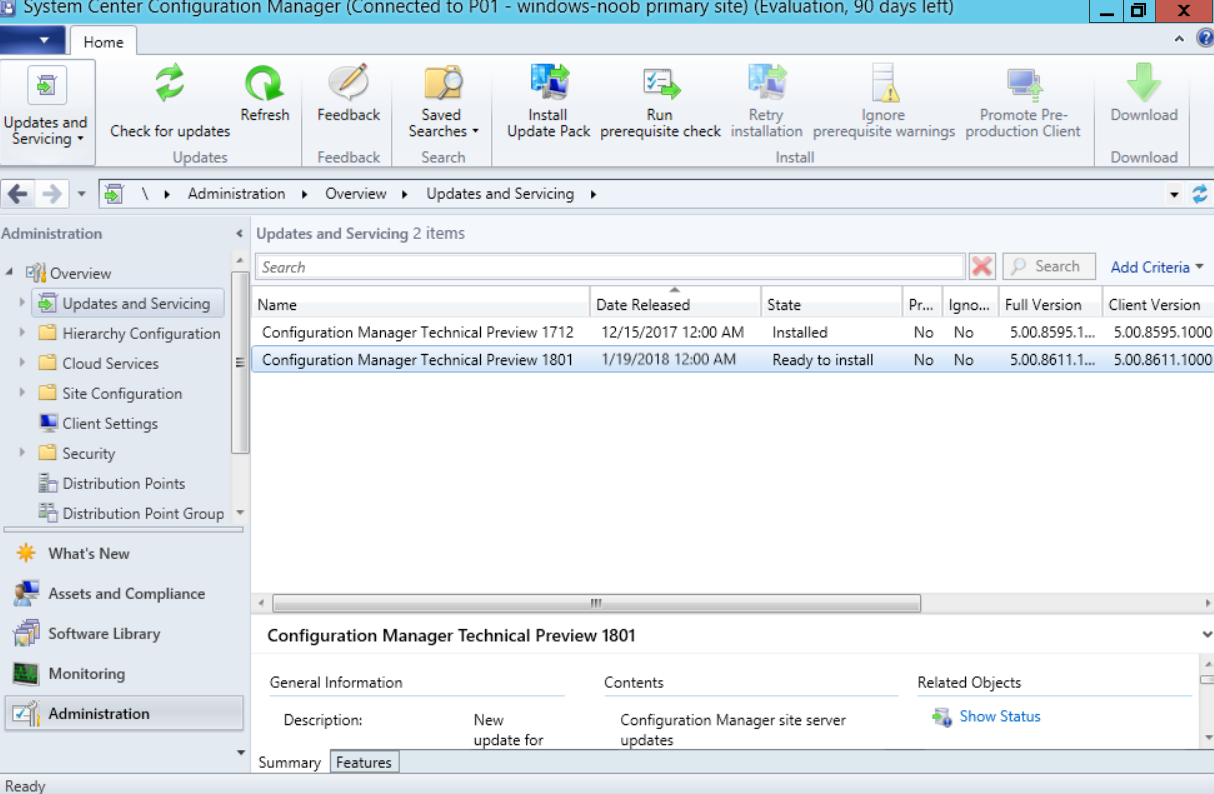The image size is (1214, 794).
Task: Open Assets and Compliance workspace
Action: (123, 593)
